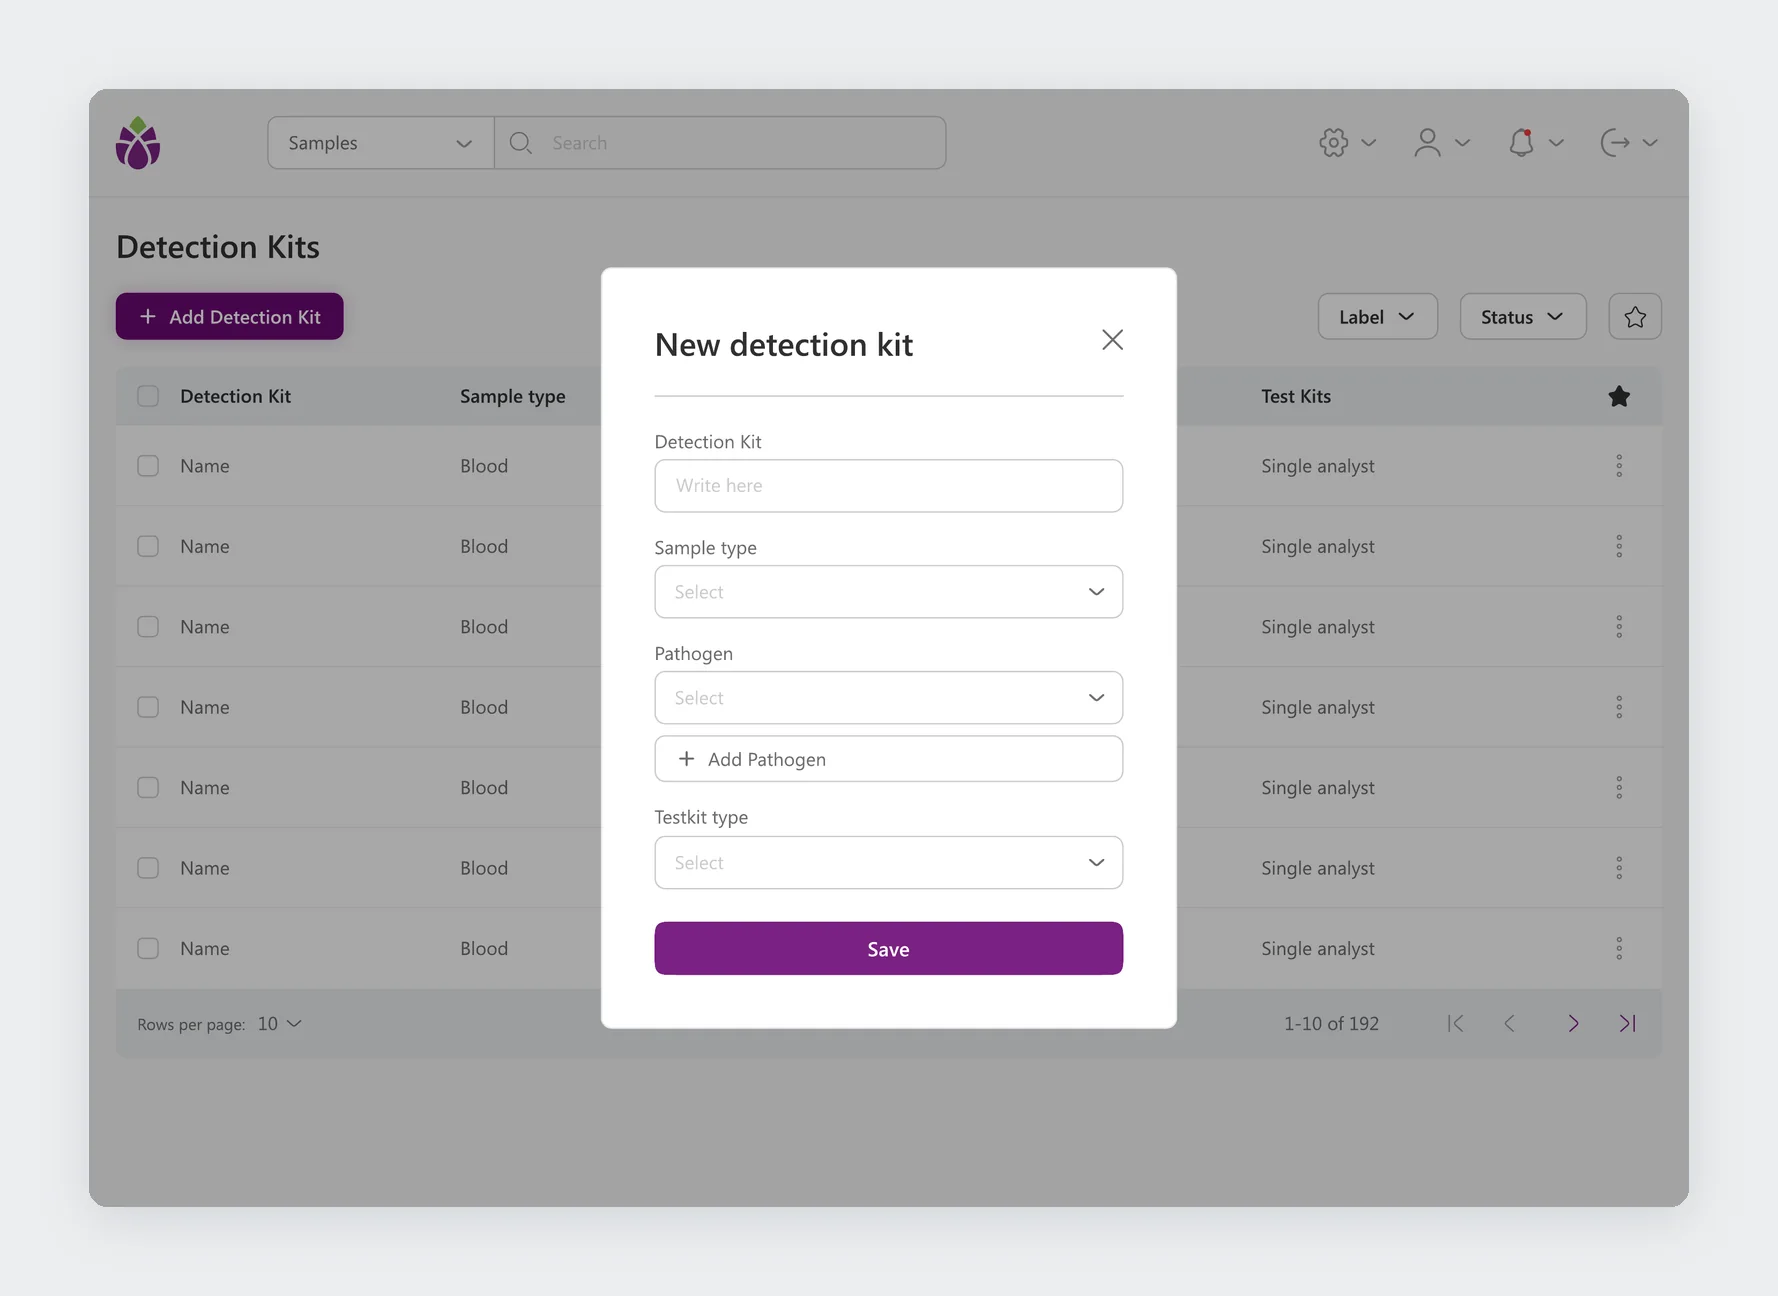Image resolution: width=1778 pixels, height=1296 pixels.
Task: Save the new detection kit
Action: 888,949
